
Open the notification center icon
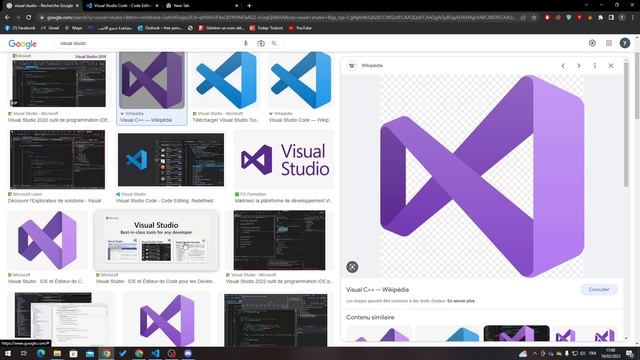[630, 353]
